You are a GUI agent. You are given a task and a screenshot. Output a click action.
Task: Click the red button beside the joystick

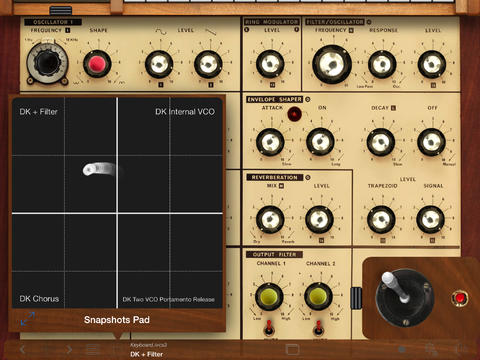[460, 298]
